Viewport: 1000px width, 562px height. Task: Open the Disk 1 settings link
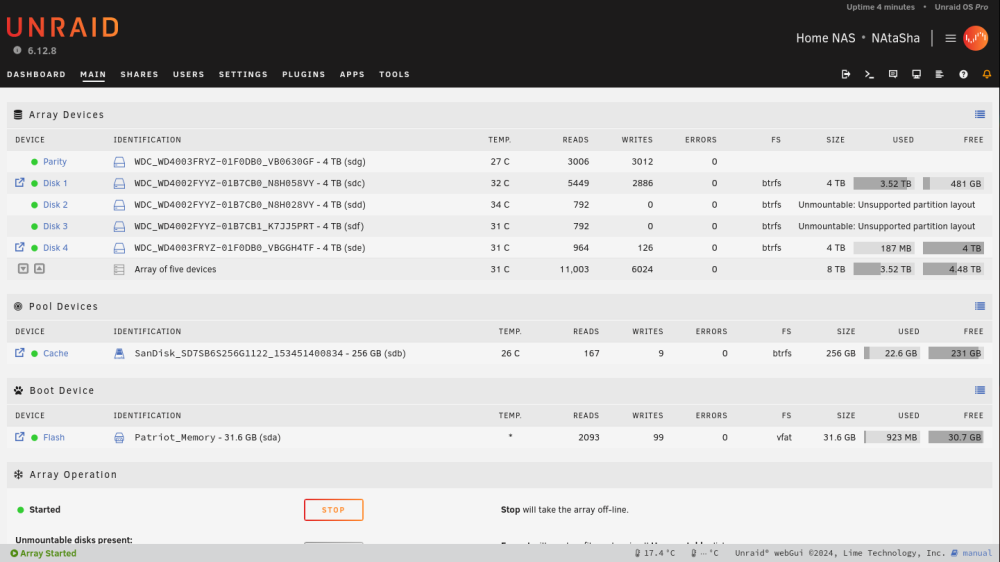tap(55, 183)
